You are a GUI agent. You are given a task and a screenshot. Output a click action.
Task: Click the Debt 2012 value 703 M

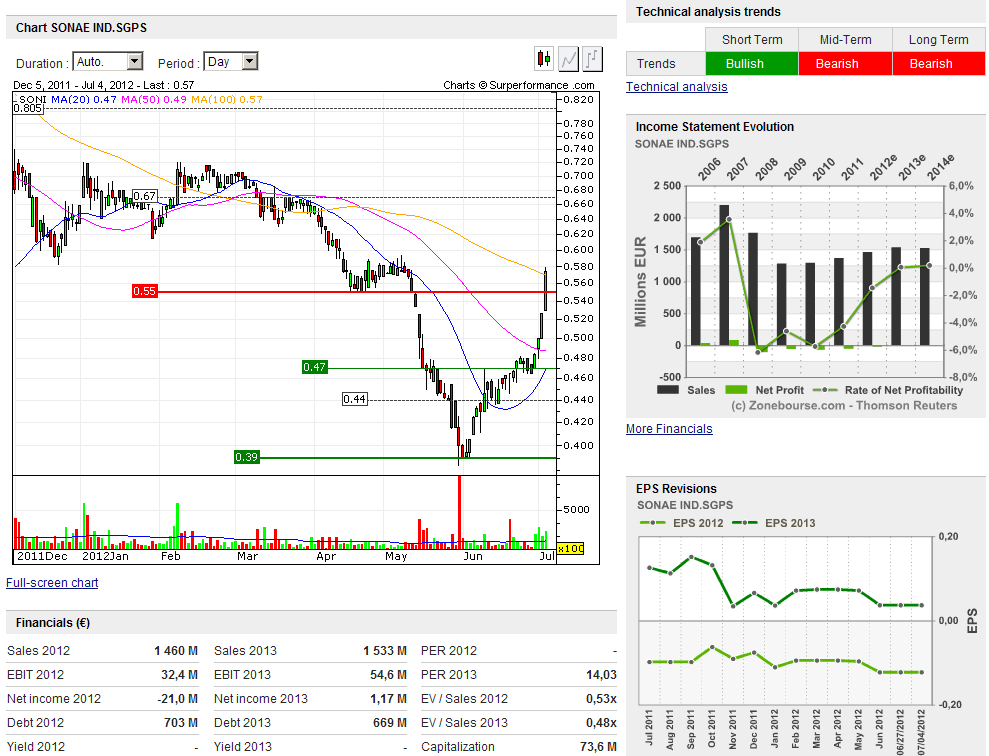click(x=181, y=723)
